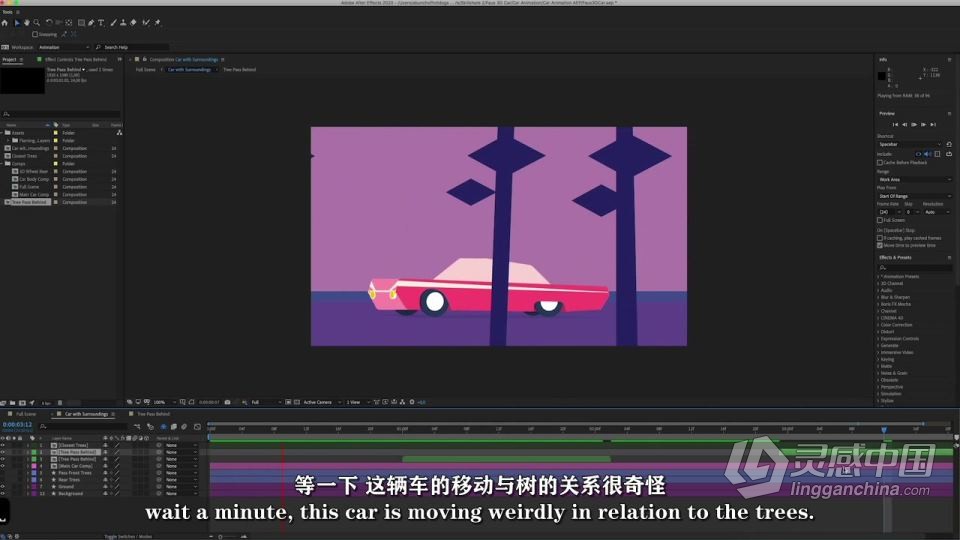Open the viewer resolution Full dropdown

tap(266, 402)
